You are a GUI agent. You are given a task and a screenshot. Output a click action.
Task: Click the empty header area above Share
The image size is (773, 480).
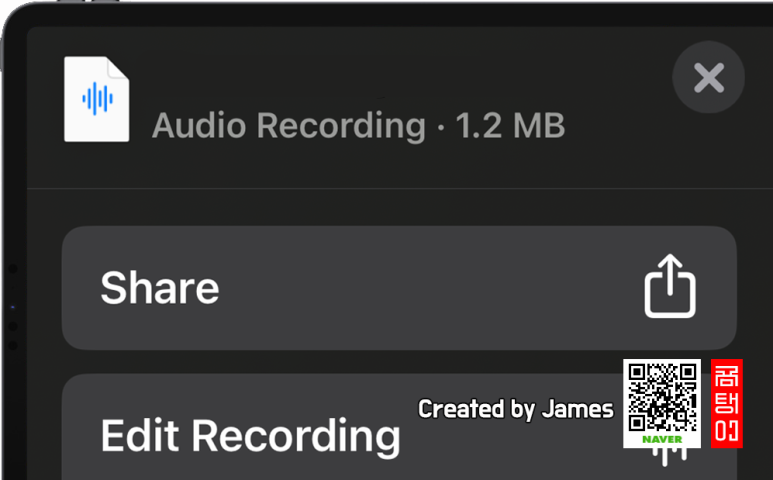399,207
